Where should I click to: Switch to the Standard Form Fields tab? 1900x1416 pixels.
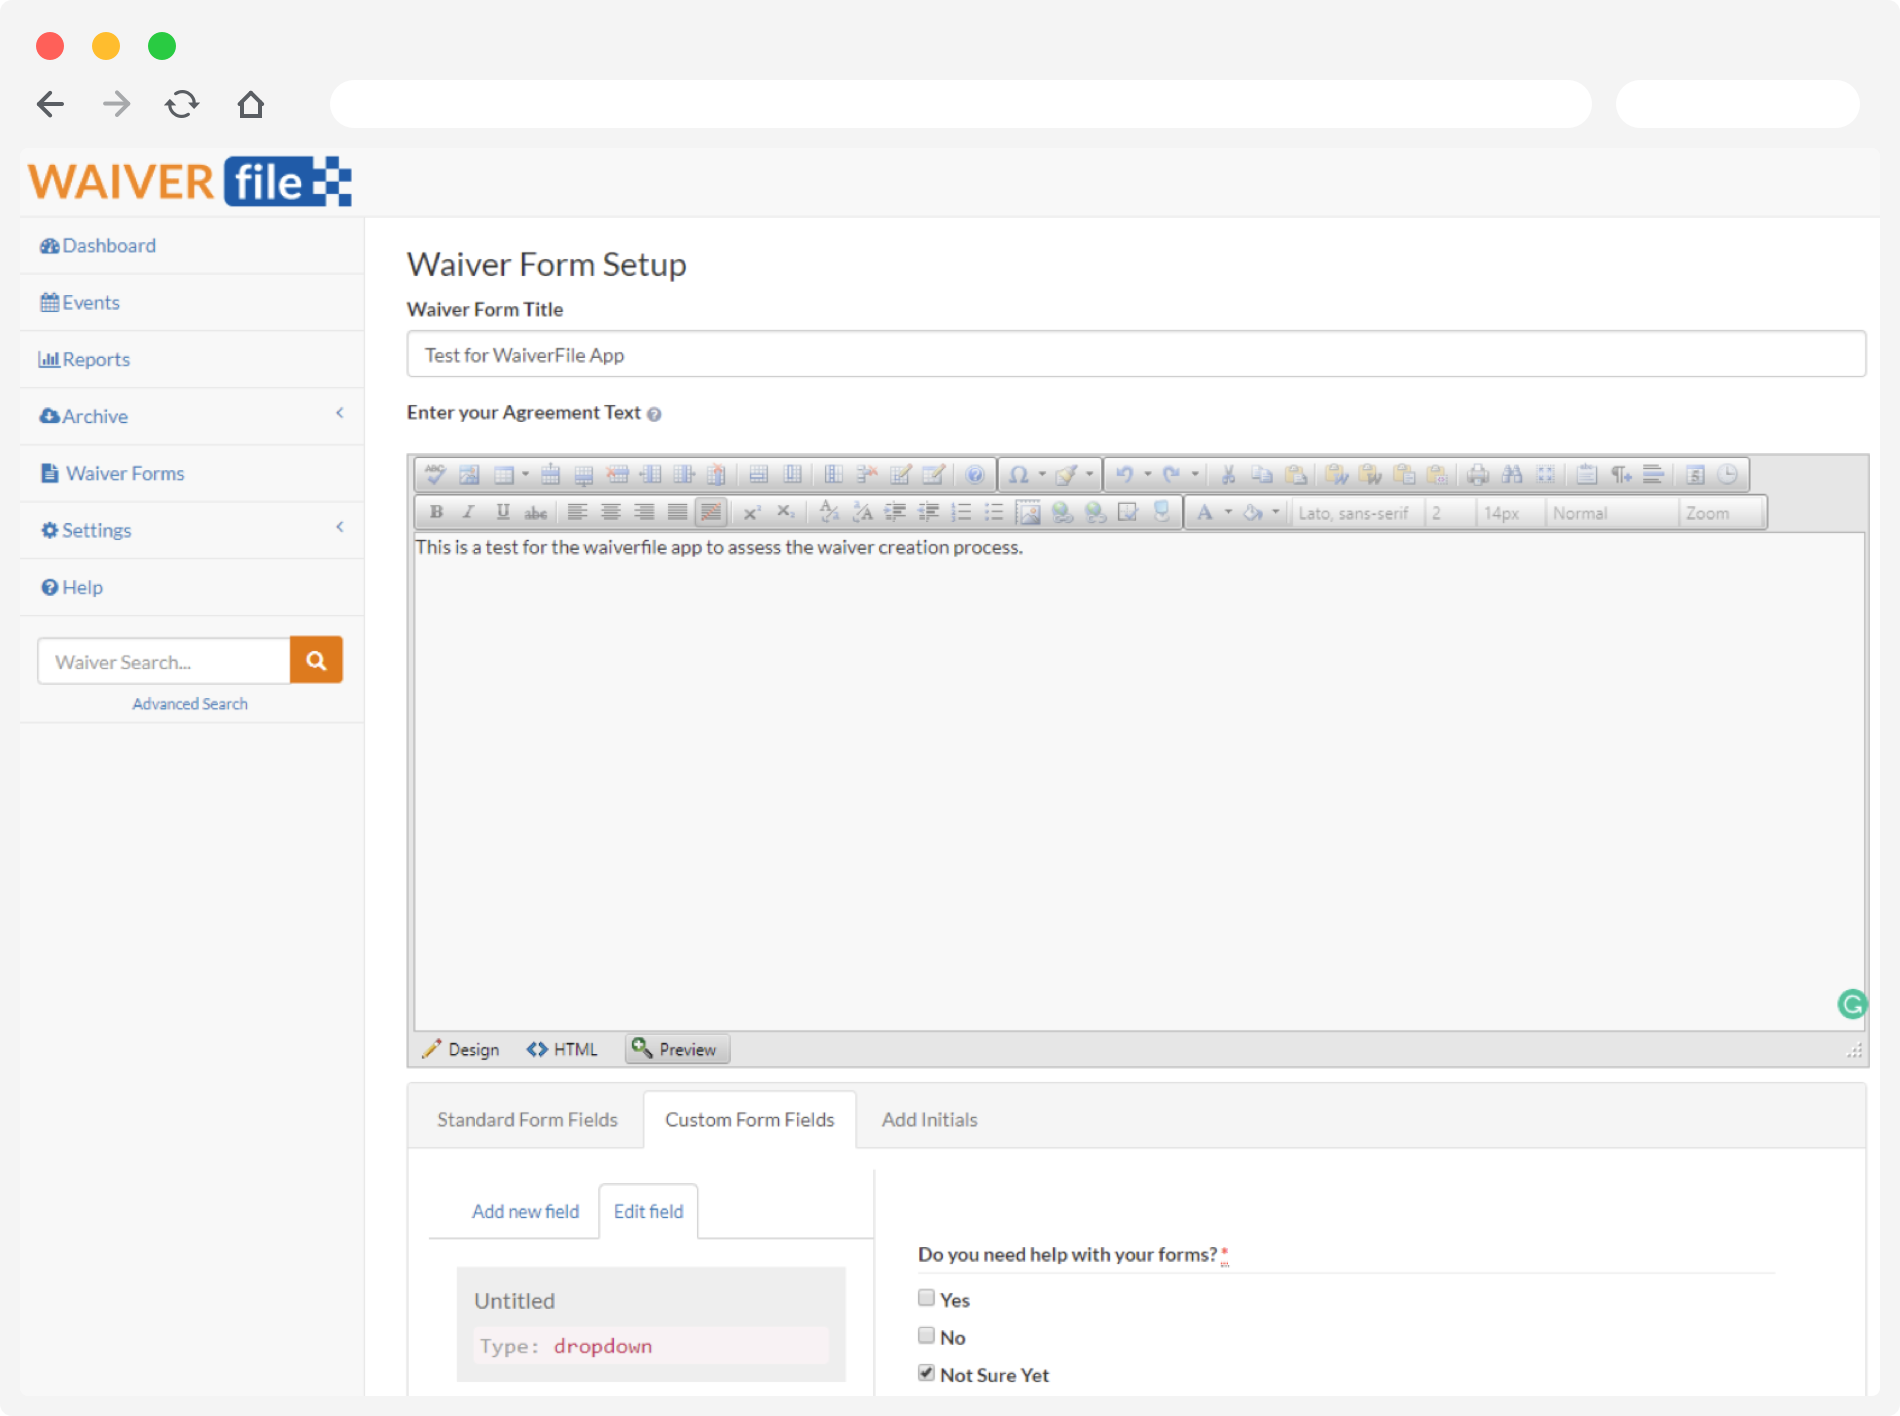point(527,1120)
